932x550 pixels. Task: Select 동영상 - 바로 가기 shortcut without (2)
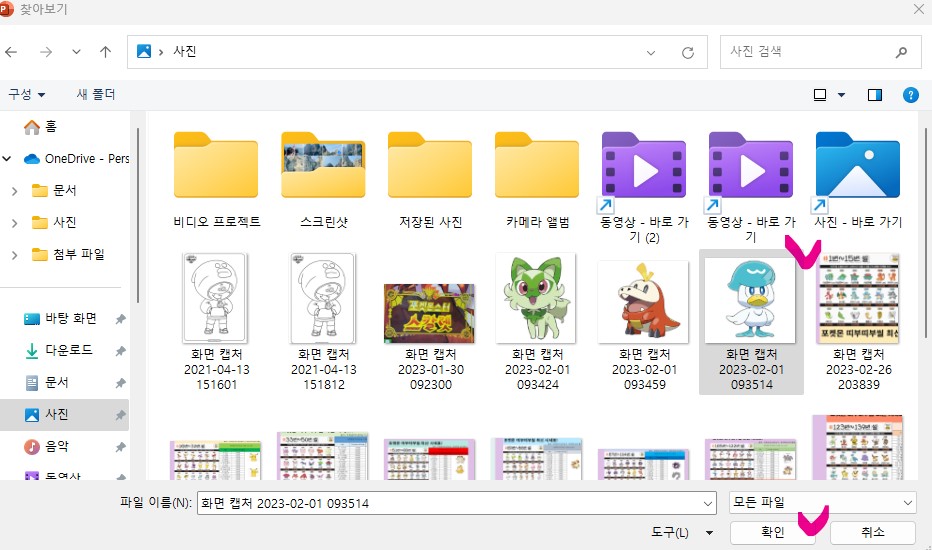pyautogui.click(x=751, y=187)
